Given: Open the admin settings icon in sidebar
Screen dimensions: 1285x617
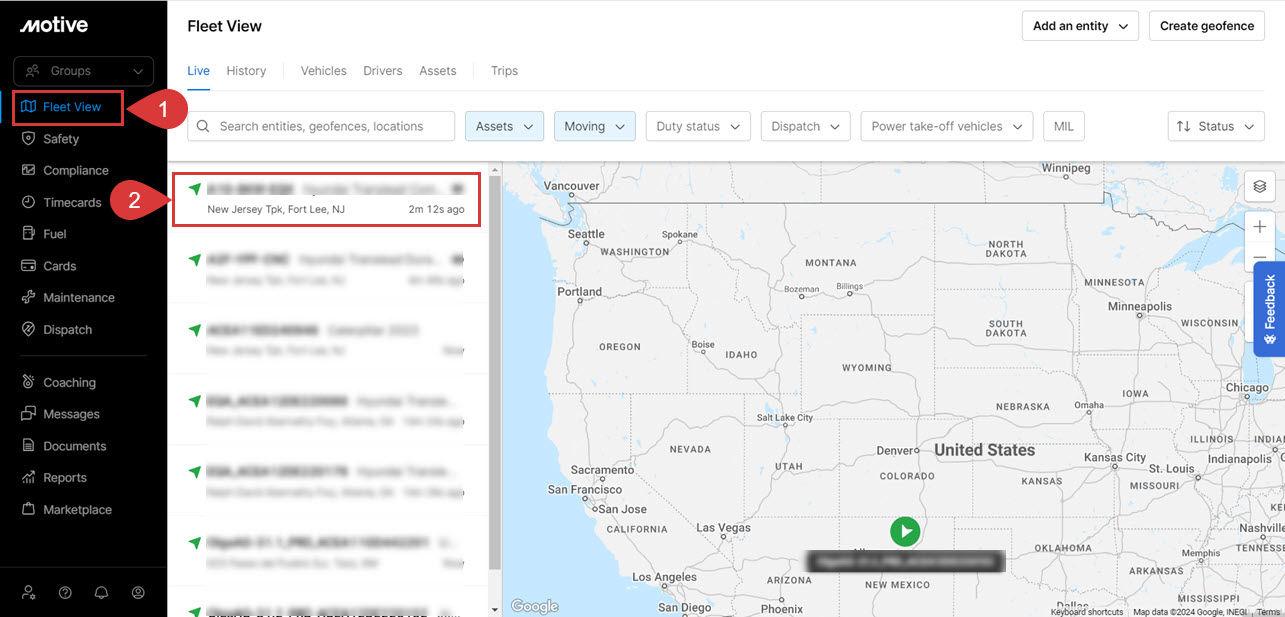Looking at the screenshot, I should point(29,592).
